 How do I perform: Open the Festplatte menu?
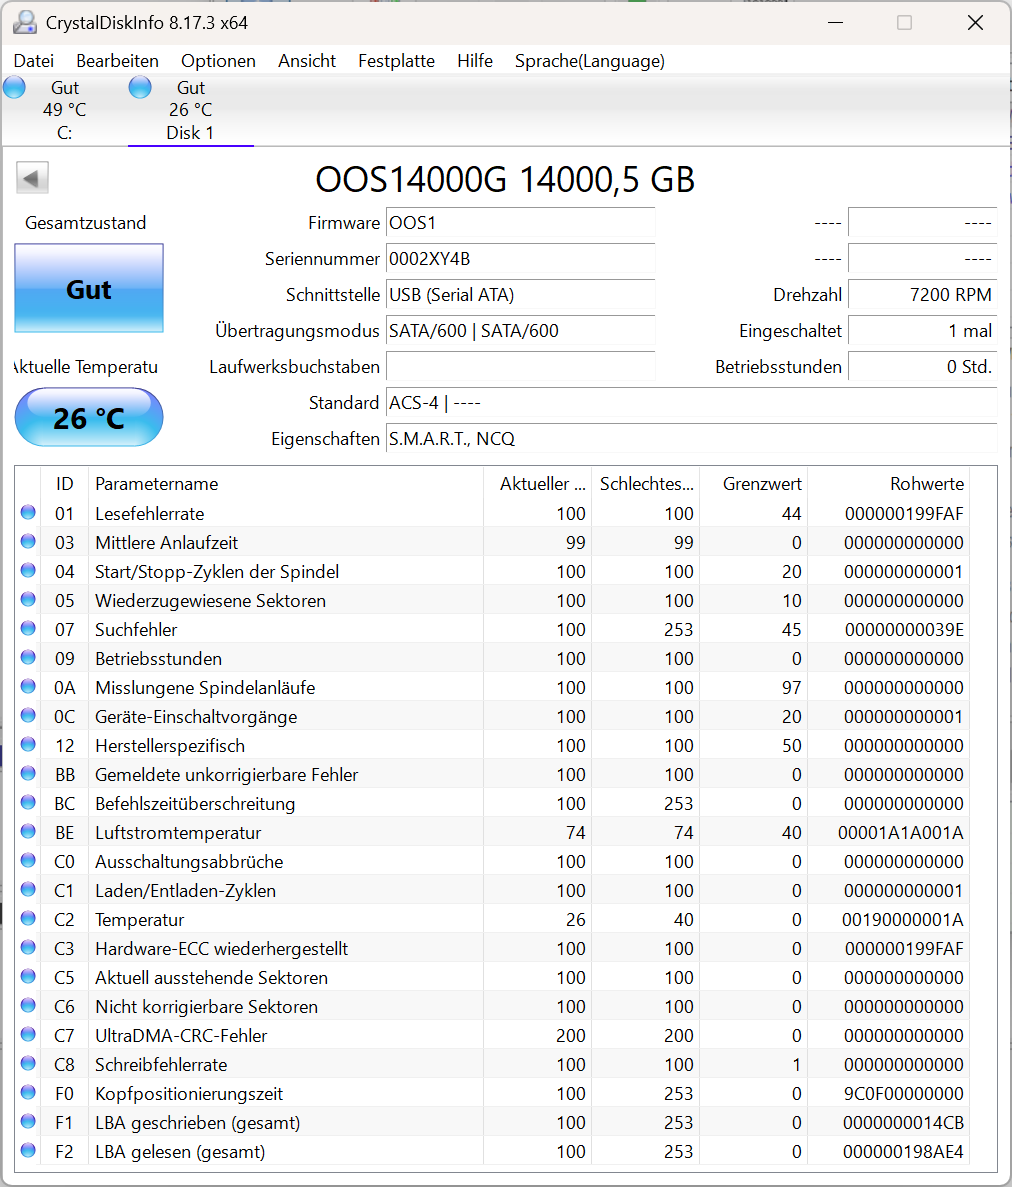click(x=397, y=61)
